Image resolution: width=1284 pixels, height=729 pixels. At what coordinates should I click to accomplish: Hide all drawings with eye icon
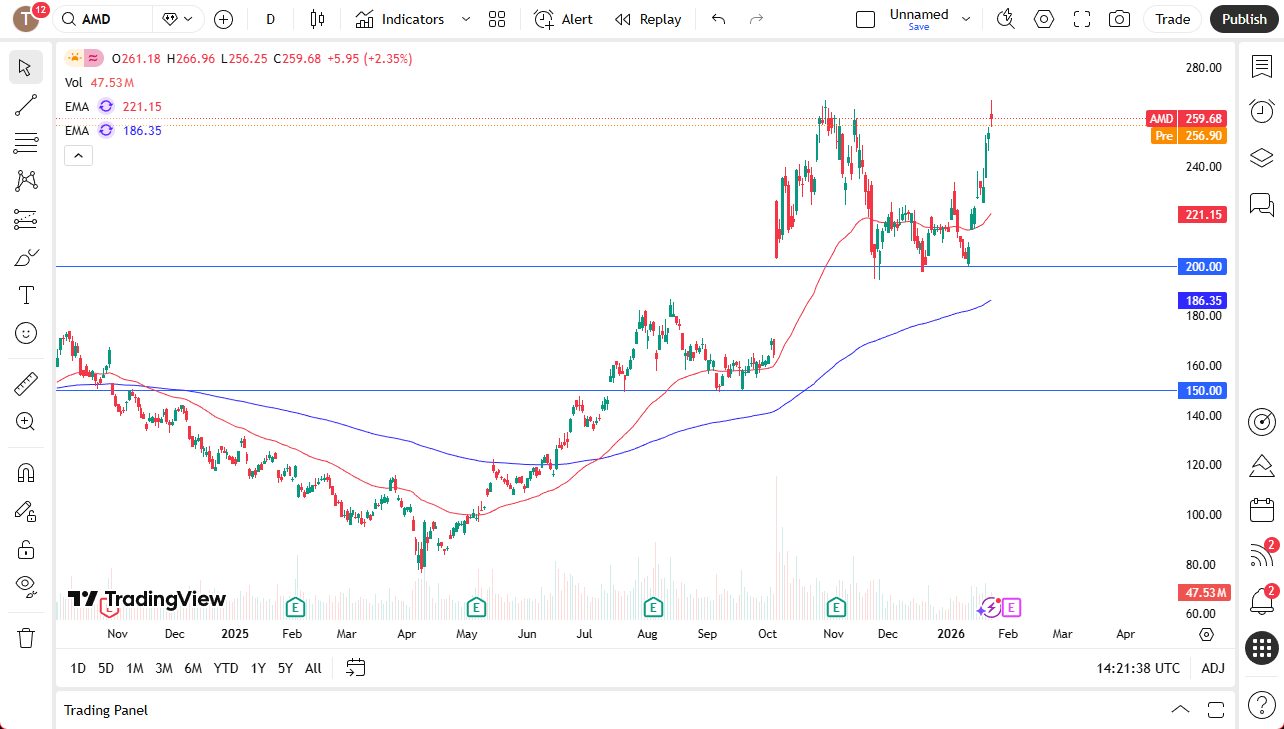click(x=26, y=585)
